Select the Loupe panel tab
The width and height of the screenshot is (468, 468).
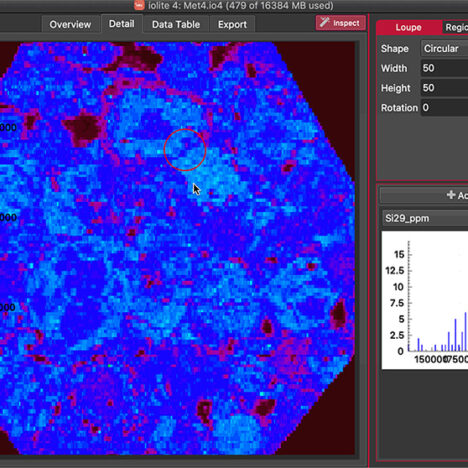[409, 27]
